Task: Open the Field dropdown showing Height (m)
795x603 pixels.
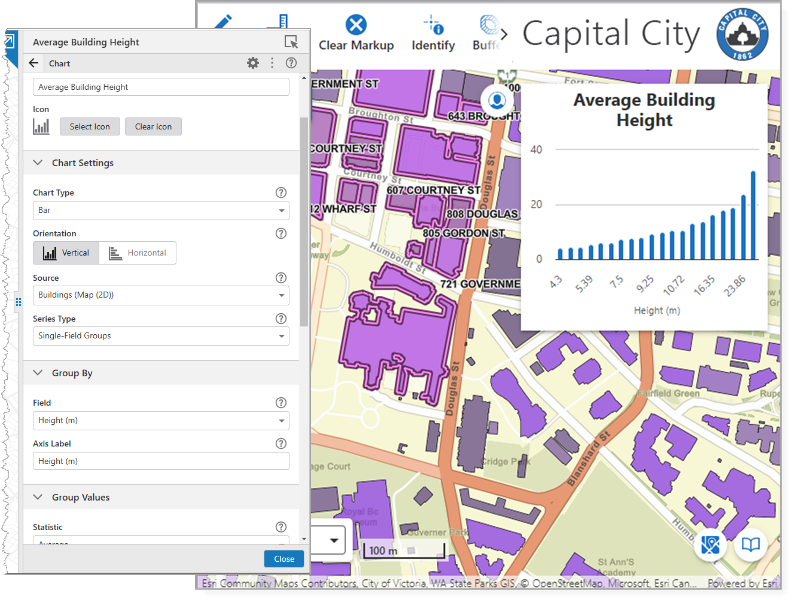Action: pos(161,420)
